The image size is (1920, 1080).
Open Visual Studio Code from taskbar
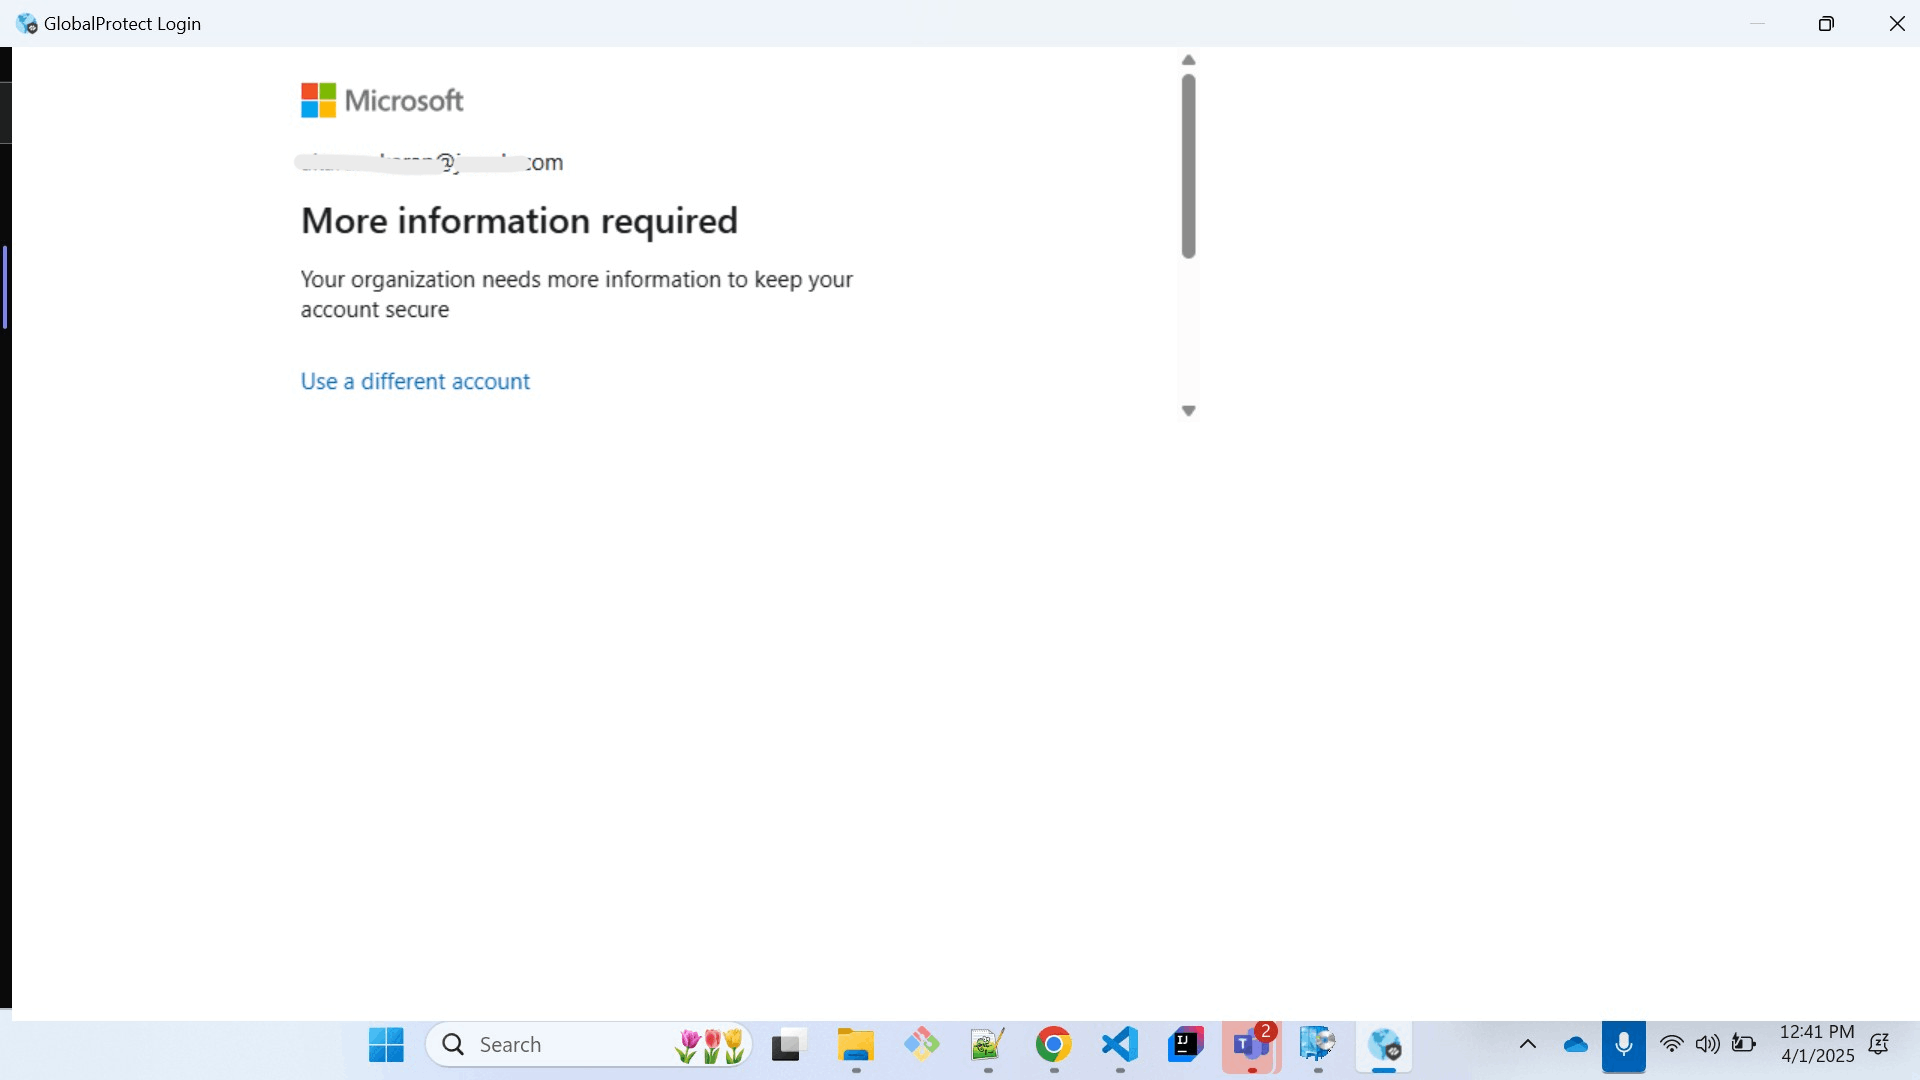1119,1045
